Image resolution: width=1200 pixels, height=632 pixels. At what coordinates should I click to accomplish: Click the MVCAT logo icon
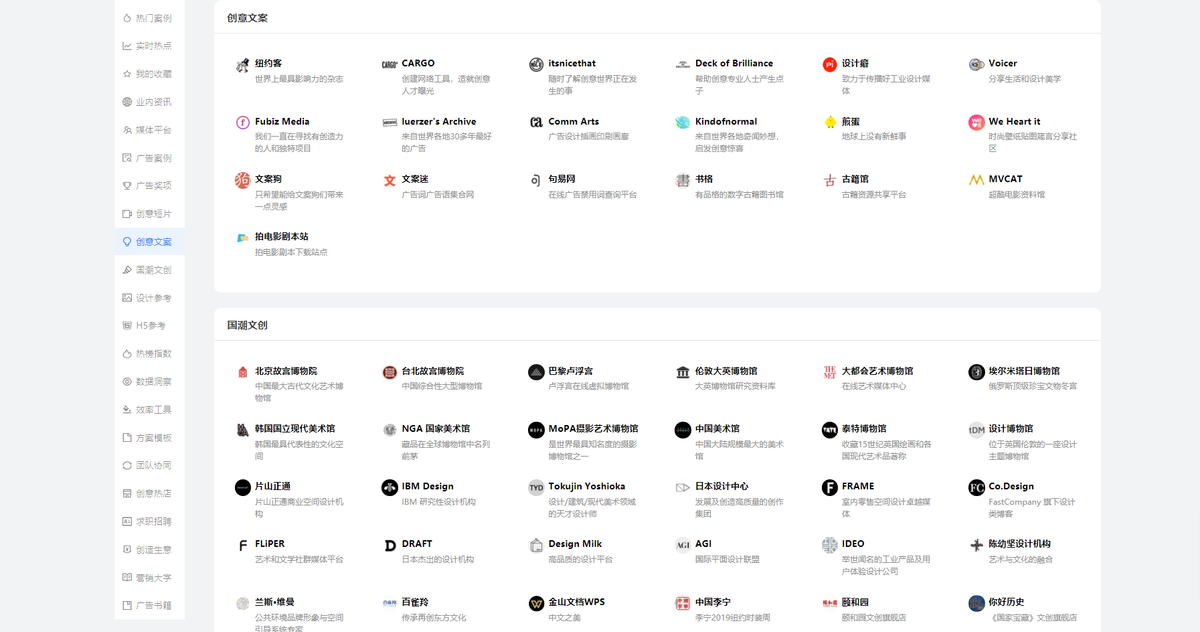coord(977,180)
